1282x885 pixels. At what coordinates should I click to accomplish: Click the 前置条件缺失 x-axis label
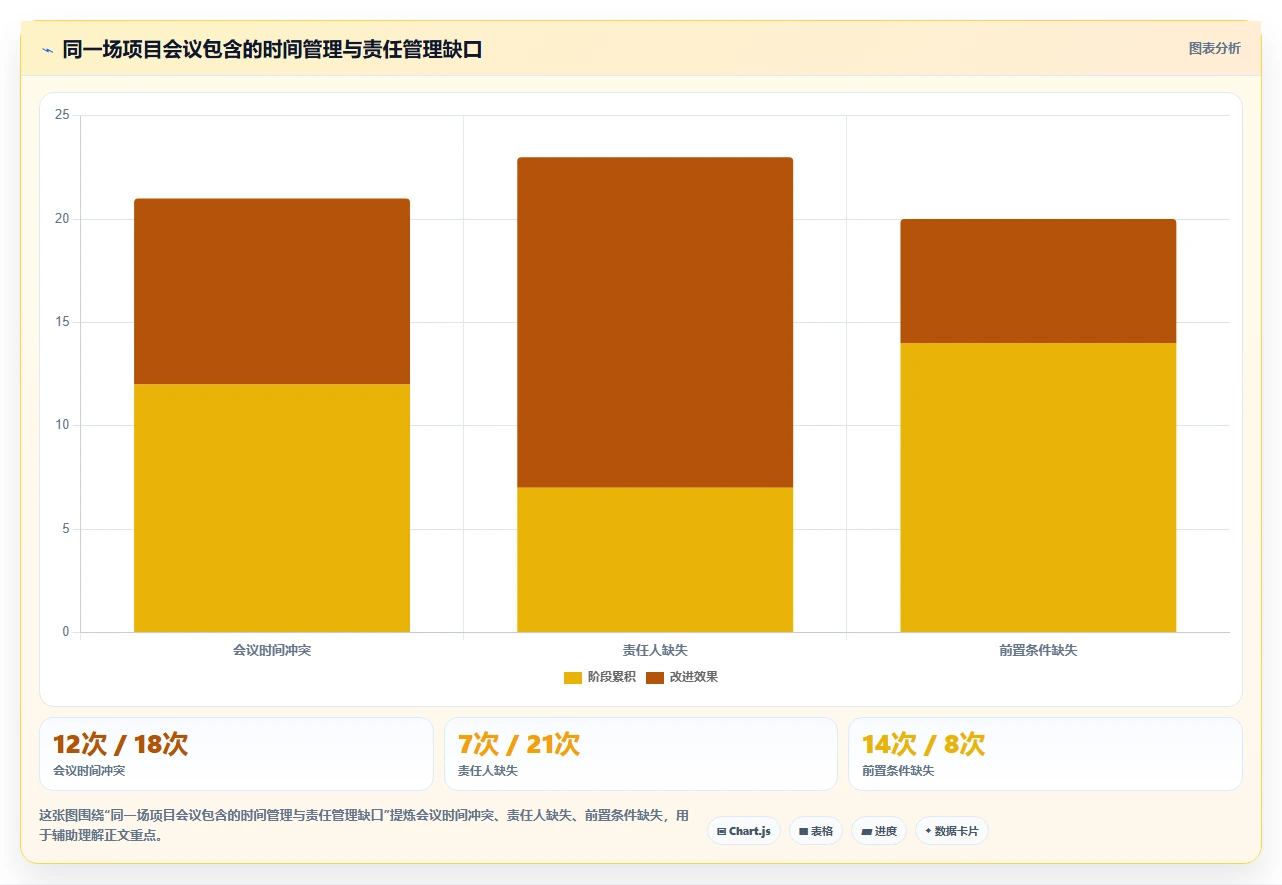(x=1038, y=650)
